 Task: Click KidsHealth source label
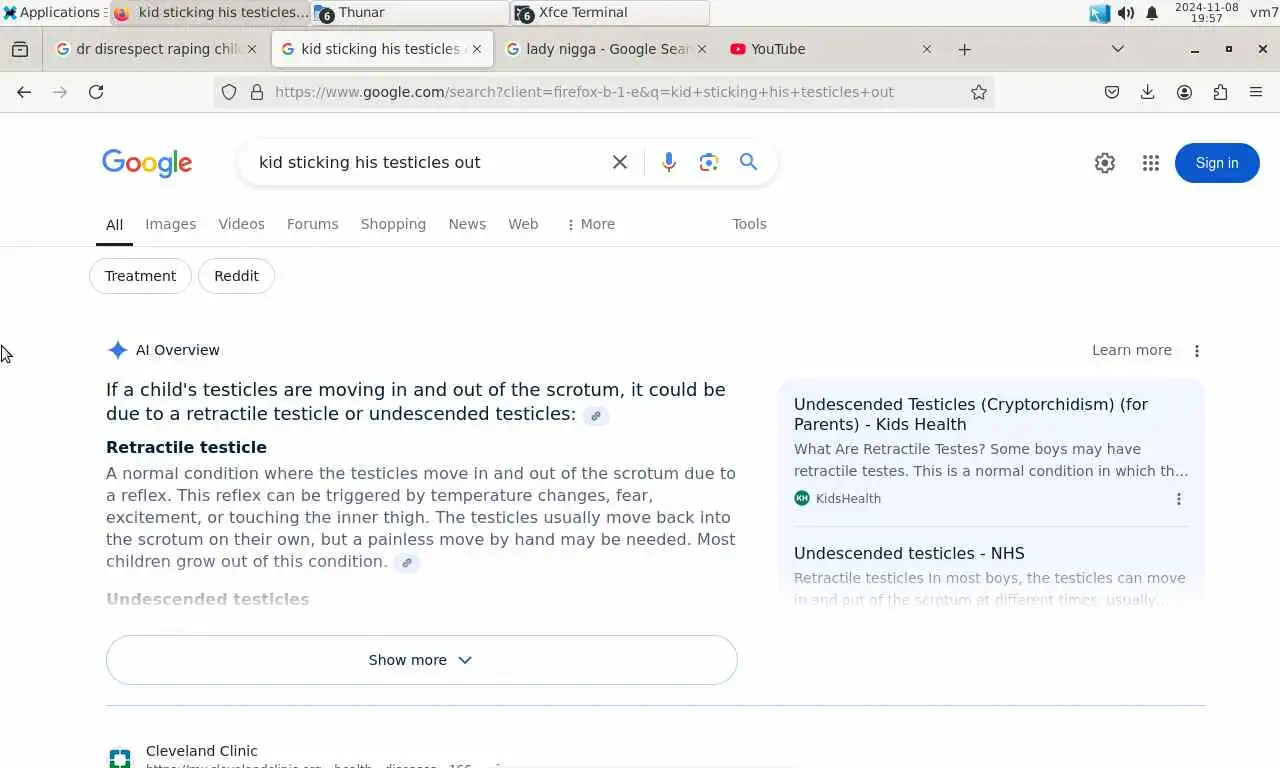point(848,498)
